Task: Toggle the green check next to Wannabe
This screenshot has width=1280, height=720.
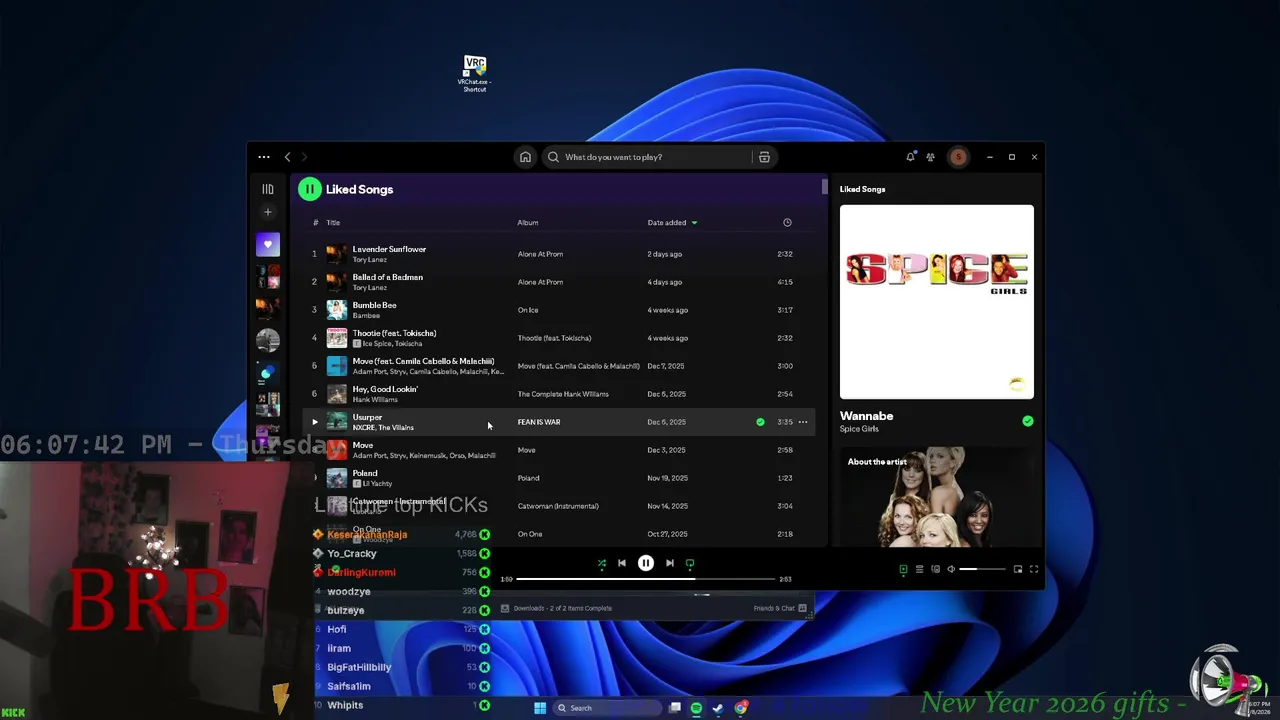Action: click(x=1027, y=421)
